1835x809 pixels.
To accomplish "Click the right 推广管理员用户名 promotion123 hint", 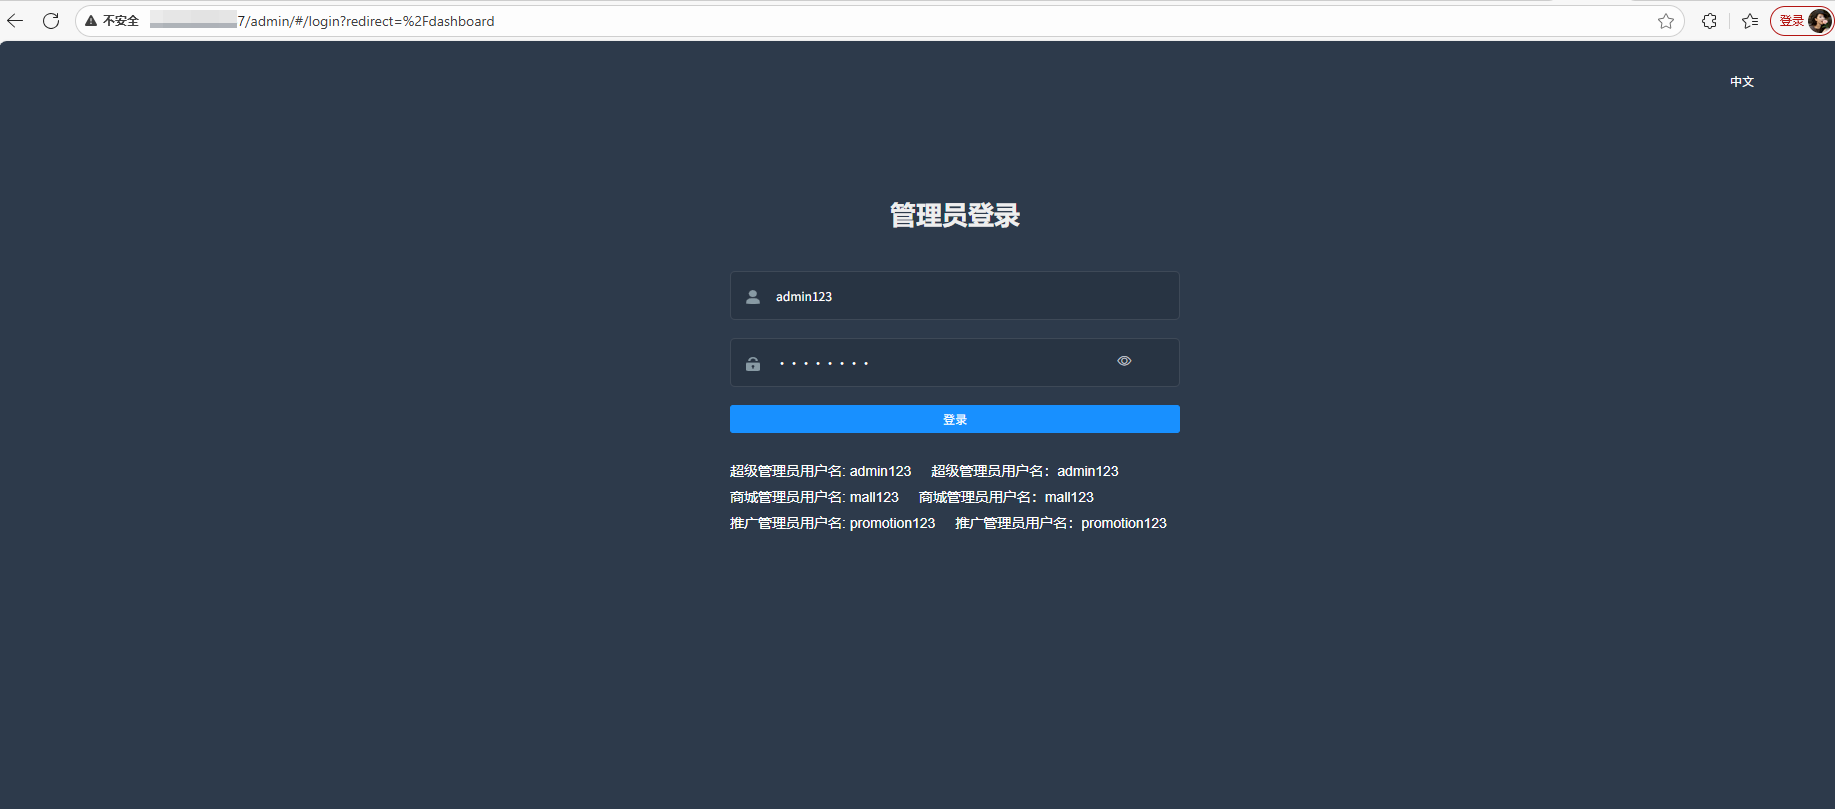I will (1060, 523).
